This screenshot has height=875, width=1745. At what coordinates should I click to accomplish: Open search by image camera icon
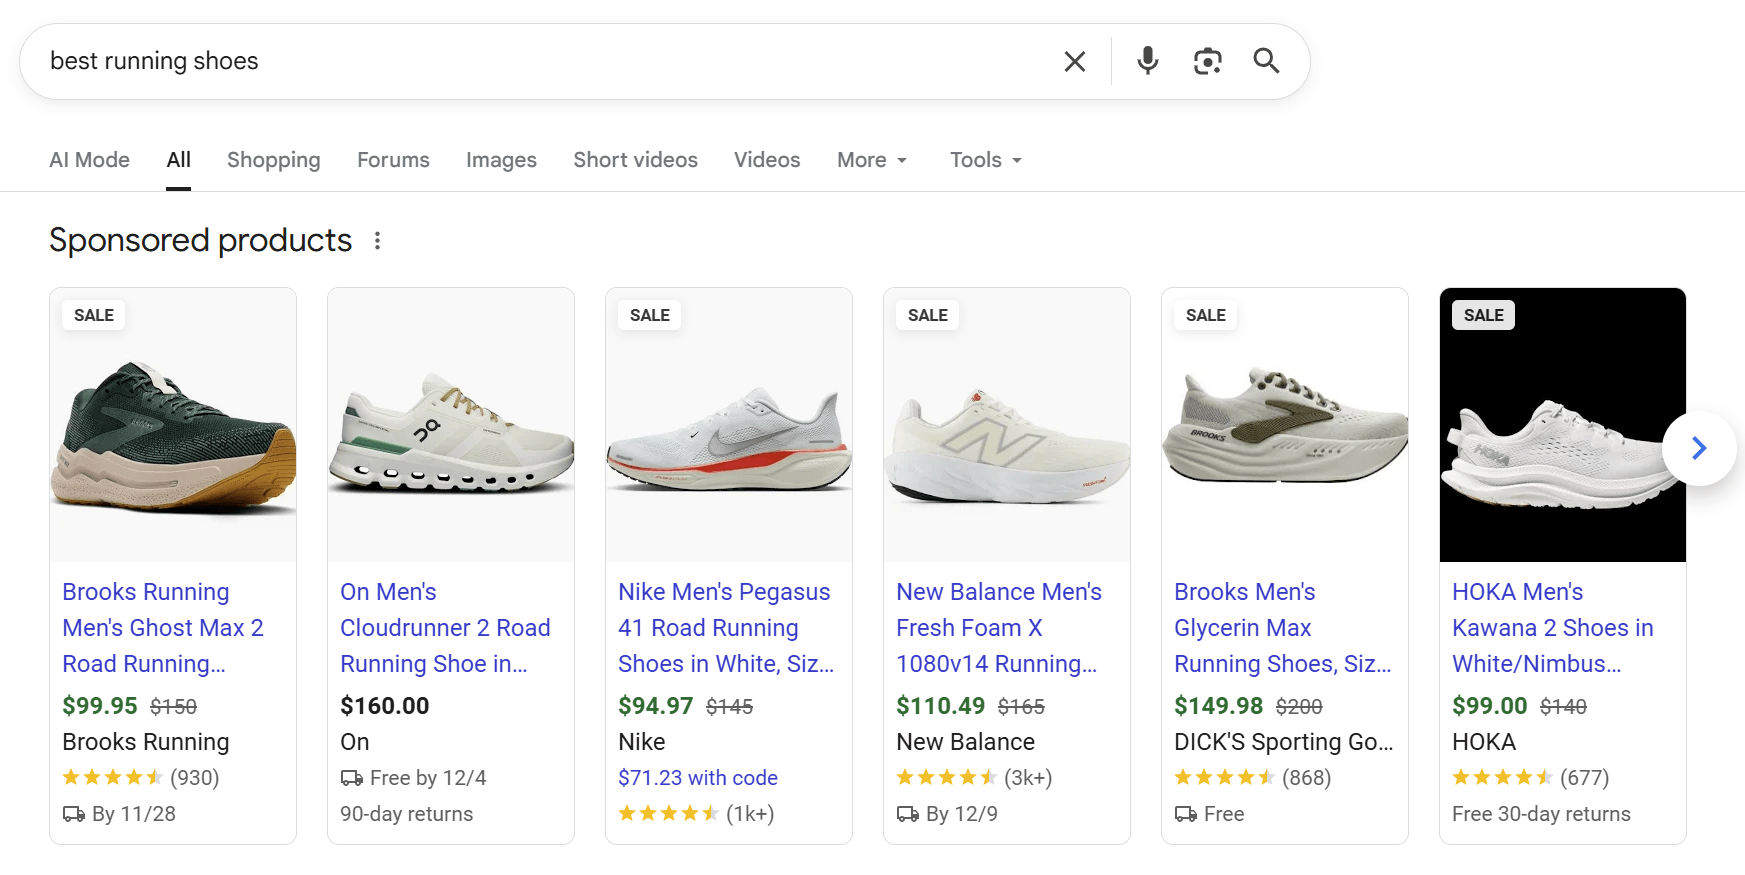tap(1208, 62)
